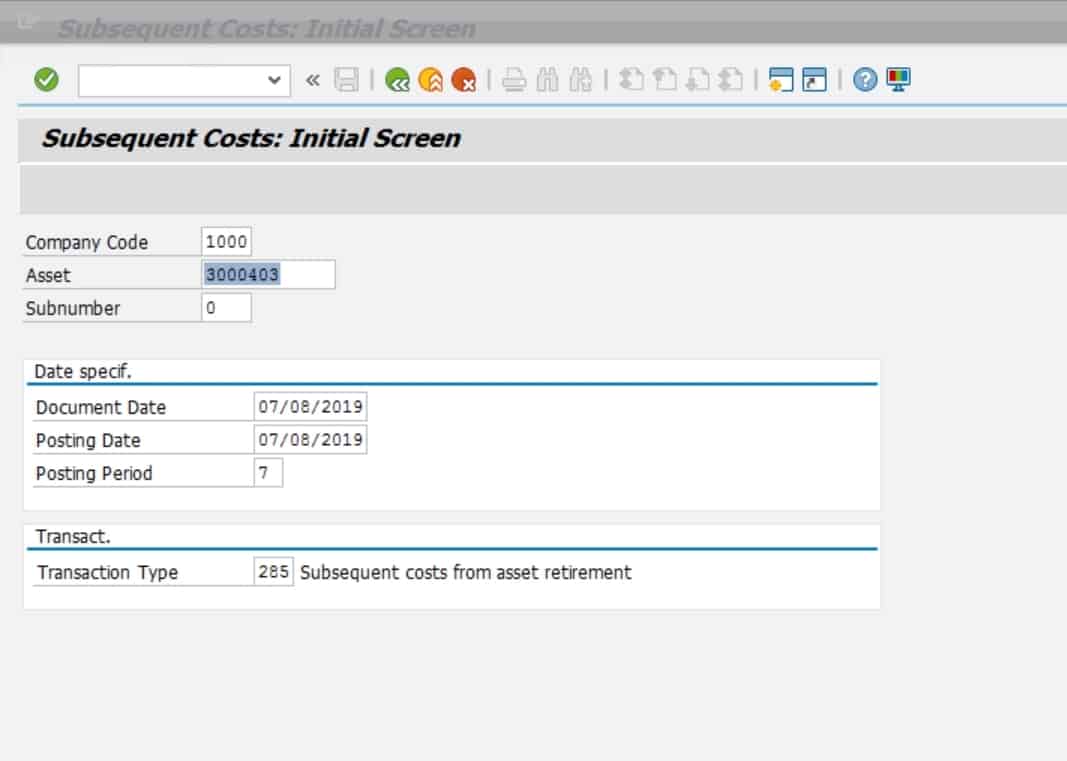Screen dimensions: 1067x761
Task: Click the green Back arrow icon
Action: (x=397, y=80)
